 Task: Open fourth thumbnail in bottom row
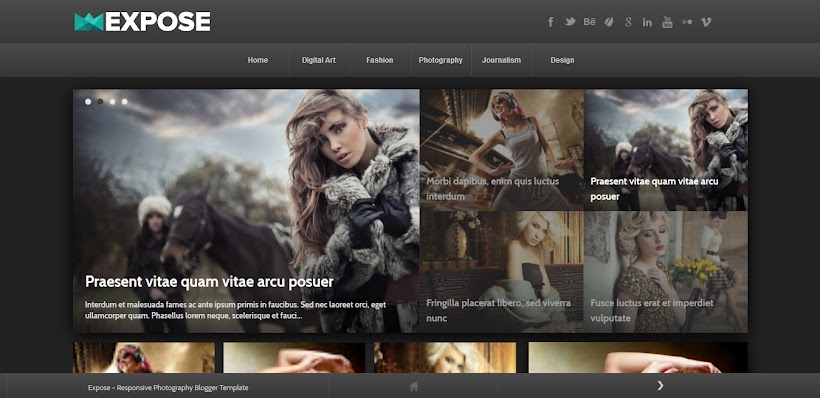tap(638, 357)
